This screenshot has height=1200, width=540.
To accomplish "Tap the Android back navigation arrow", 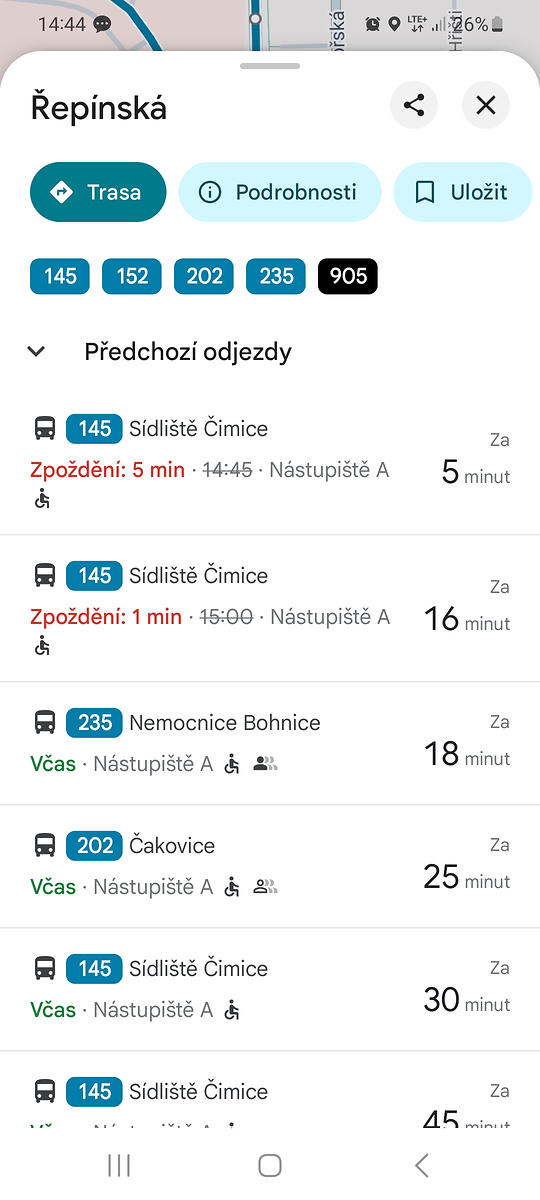I will click(421, 1164).
